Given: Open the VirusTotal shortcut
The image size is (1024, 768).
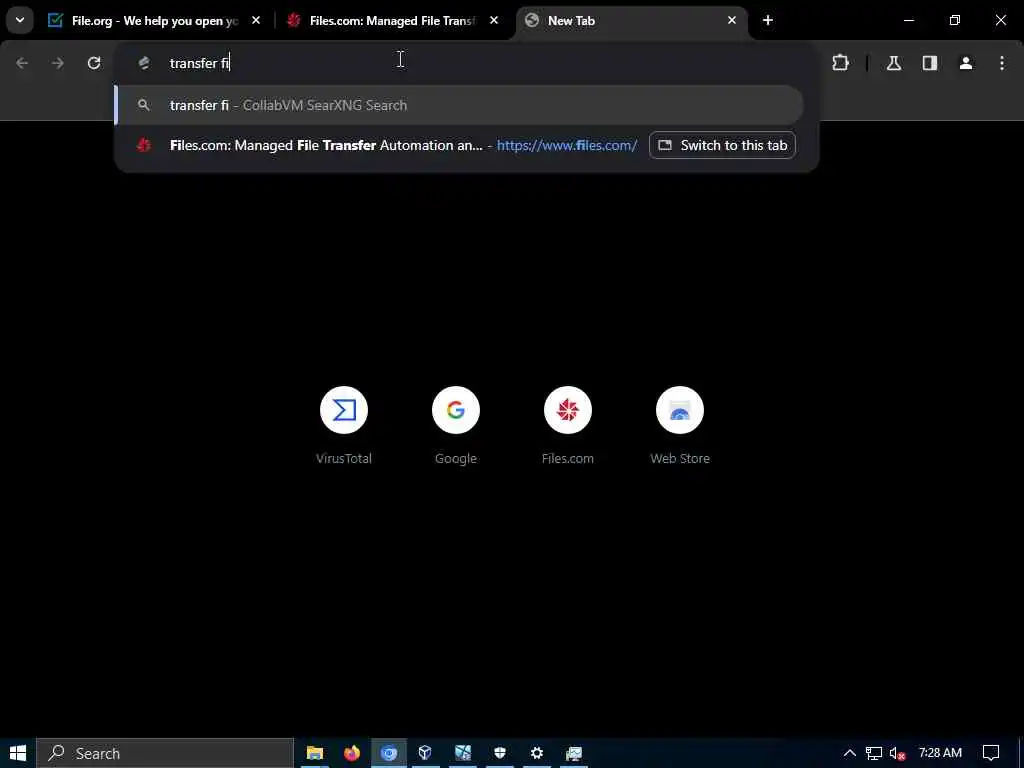Looking at the screenshot, I should [344, 426].
